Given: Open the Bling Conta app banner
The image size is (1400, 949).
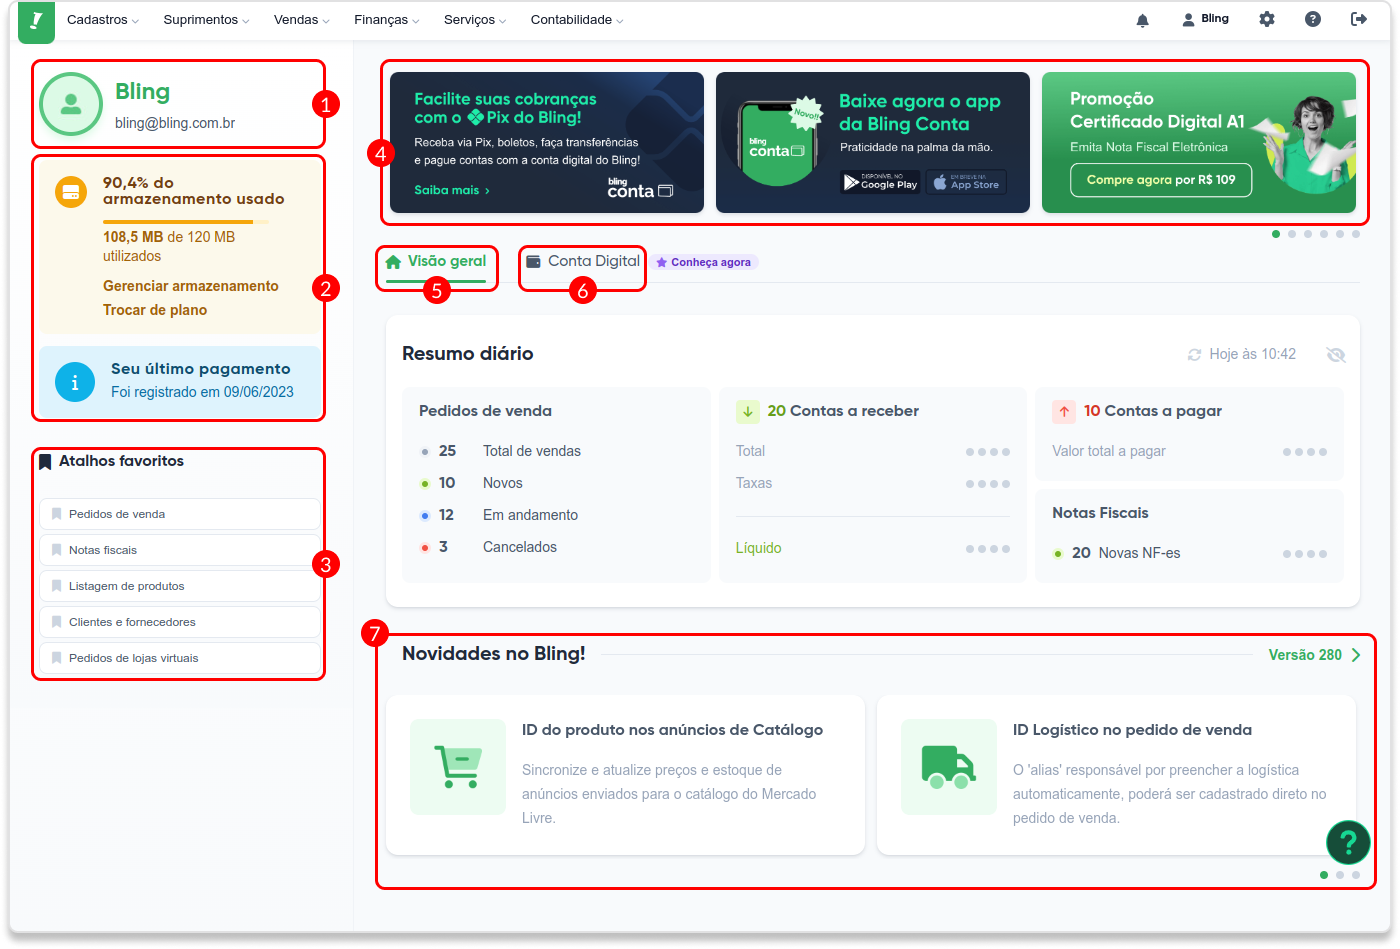Looking at the screenshot, I should (x=873, y=142).
